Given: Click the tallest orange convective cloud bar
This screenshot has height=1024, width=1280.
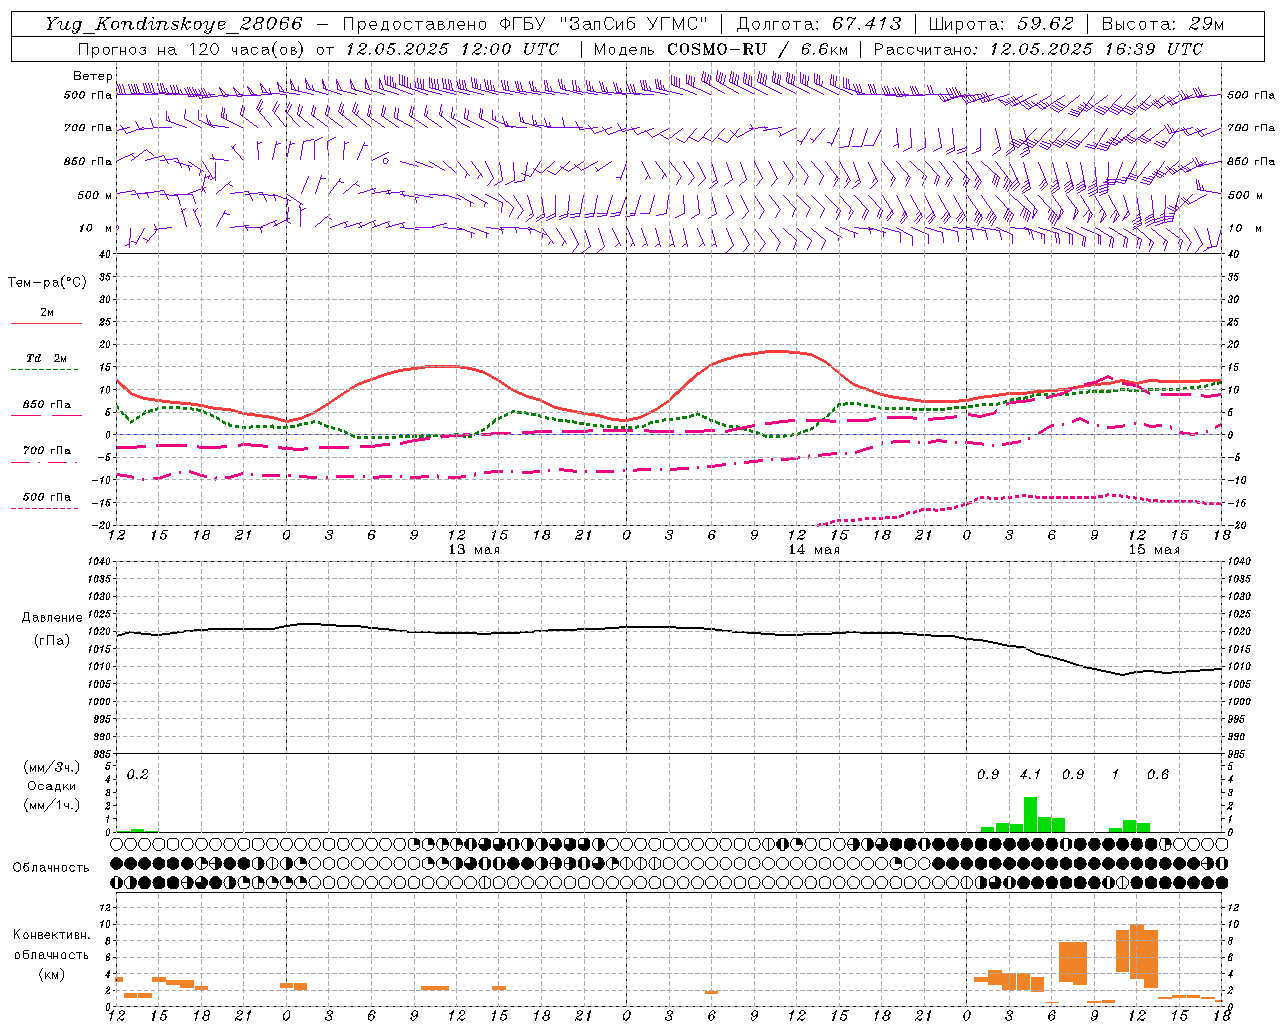Looking at the screenshot, I should [1137, 950].
